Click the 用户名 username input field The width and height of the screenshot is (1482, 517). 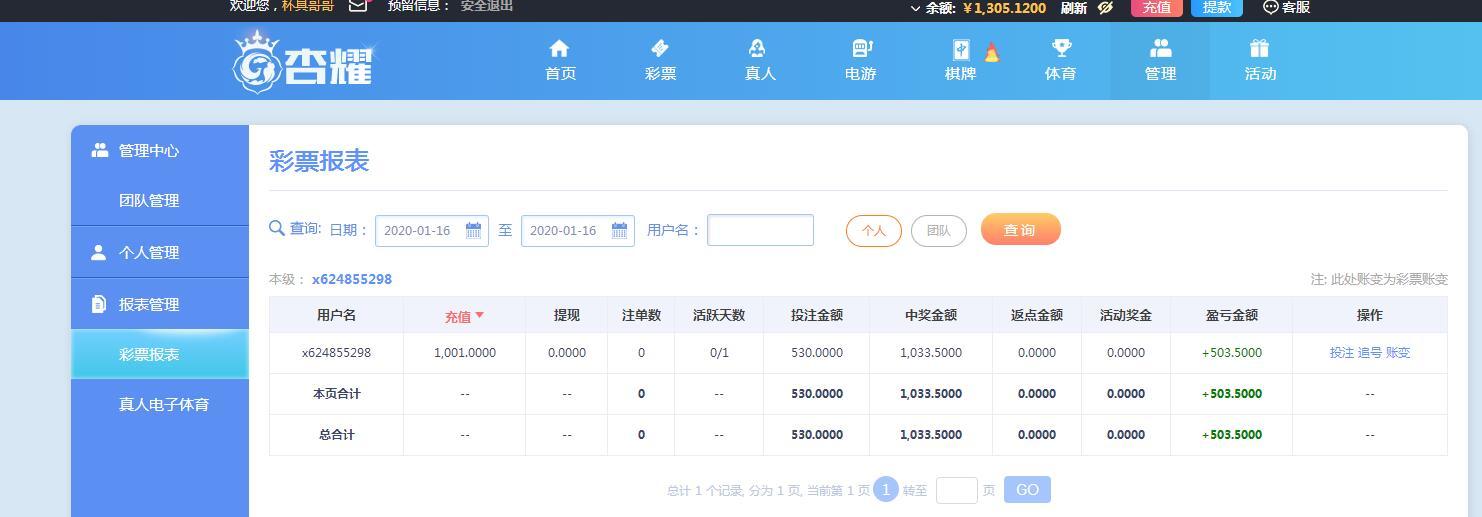pos(760,230)
